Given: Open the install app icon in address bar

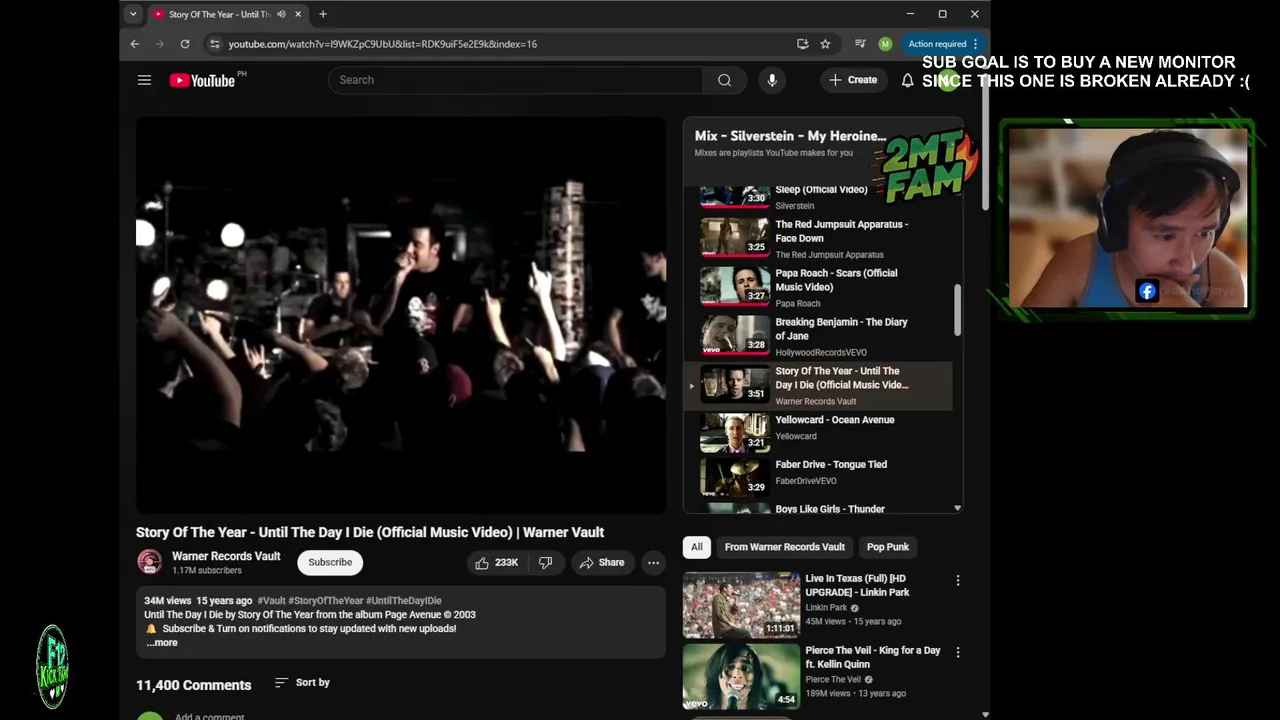Looking at the screenshot, I should [x=802, y=44].
